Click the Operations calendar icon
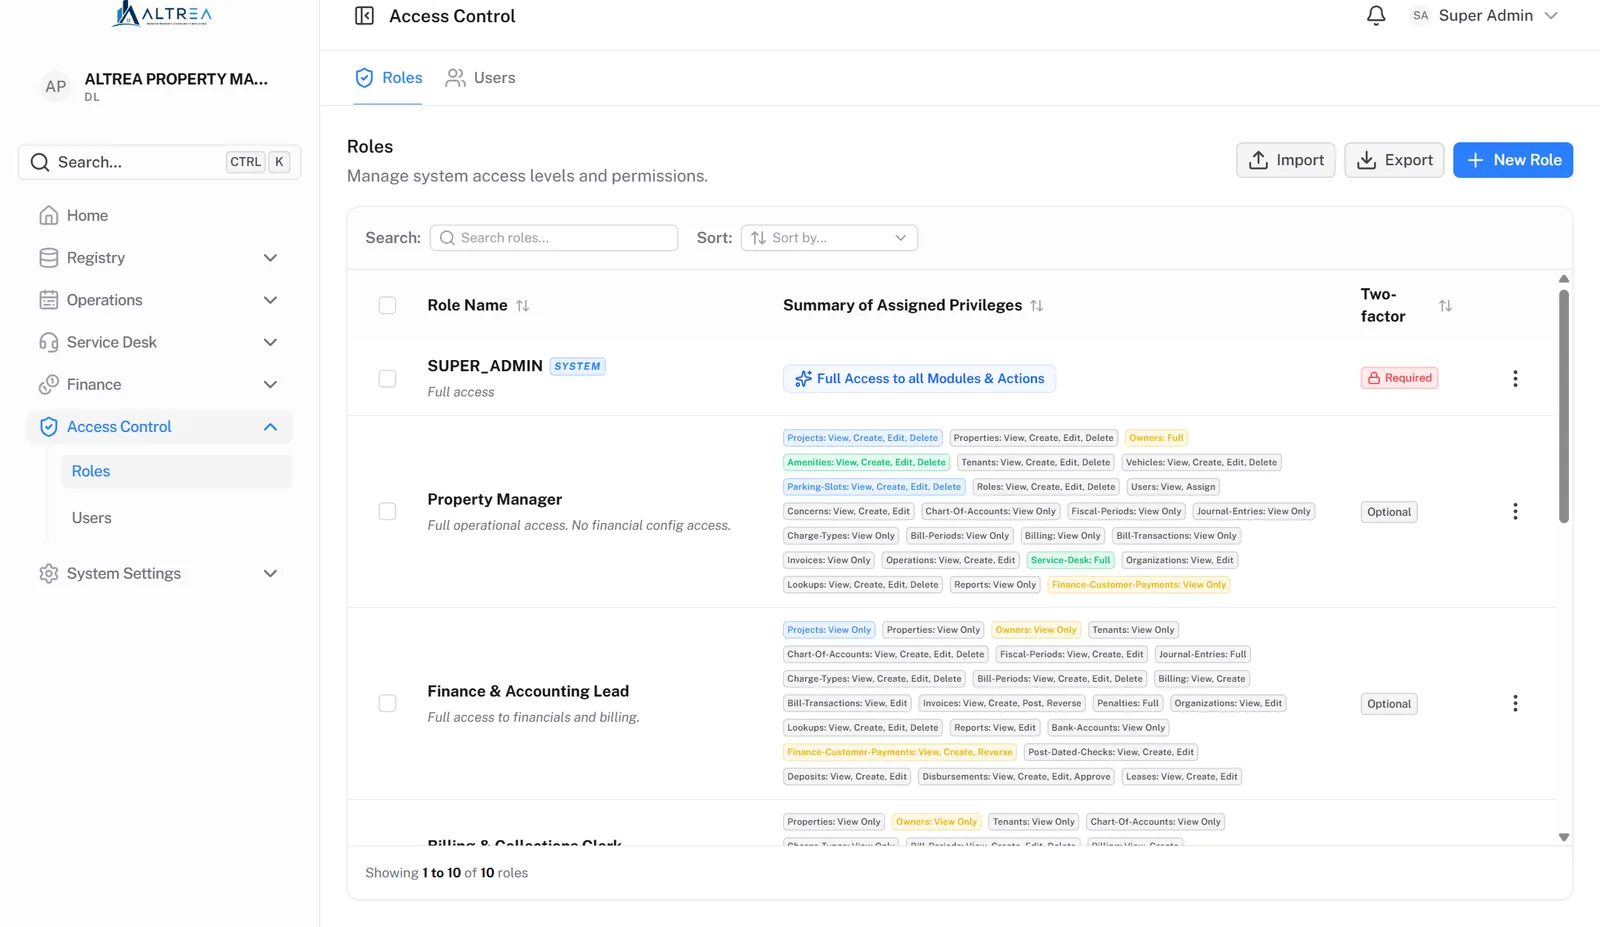Viewport: 1600px width, 927px height. coord(48,300)
